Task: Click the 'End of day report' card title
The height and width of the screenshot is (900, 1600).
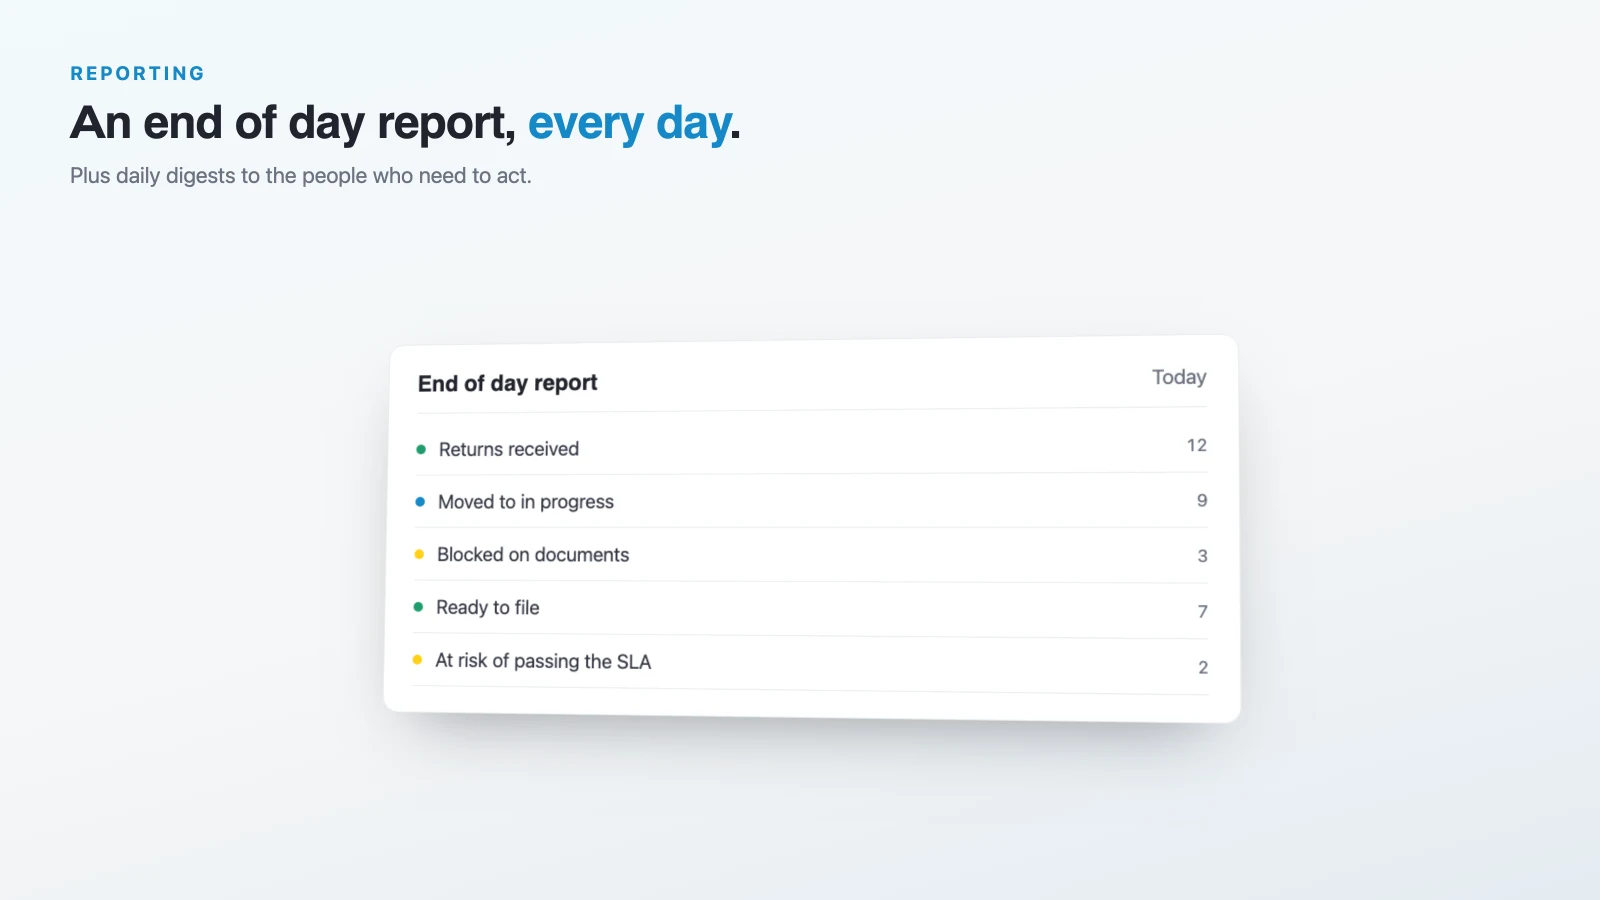Action: tap(507, 383)
